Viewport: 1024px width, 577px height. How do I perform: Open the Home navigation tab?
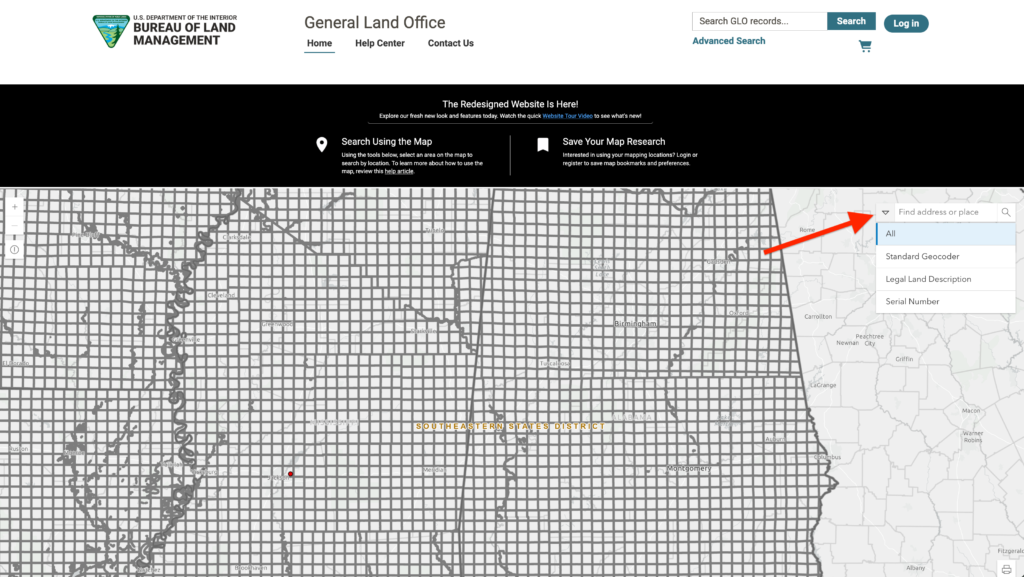point(319,43)
